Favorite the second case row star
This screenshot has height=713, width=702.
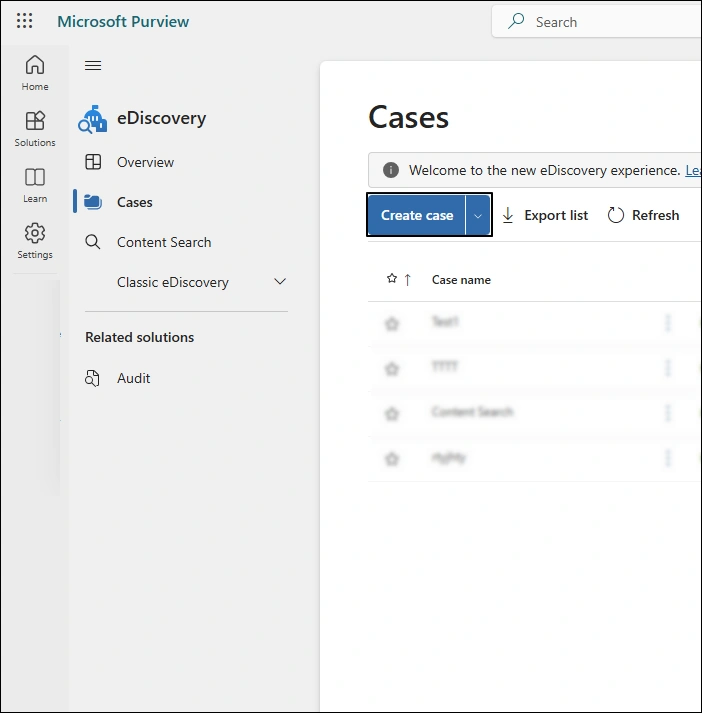(x=391, y=368)
